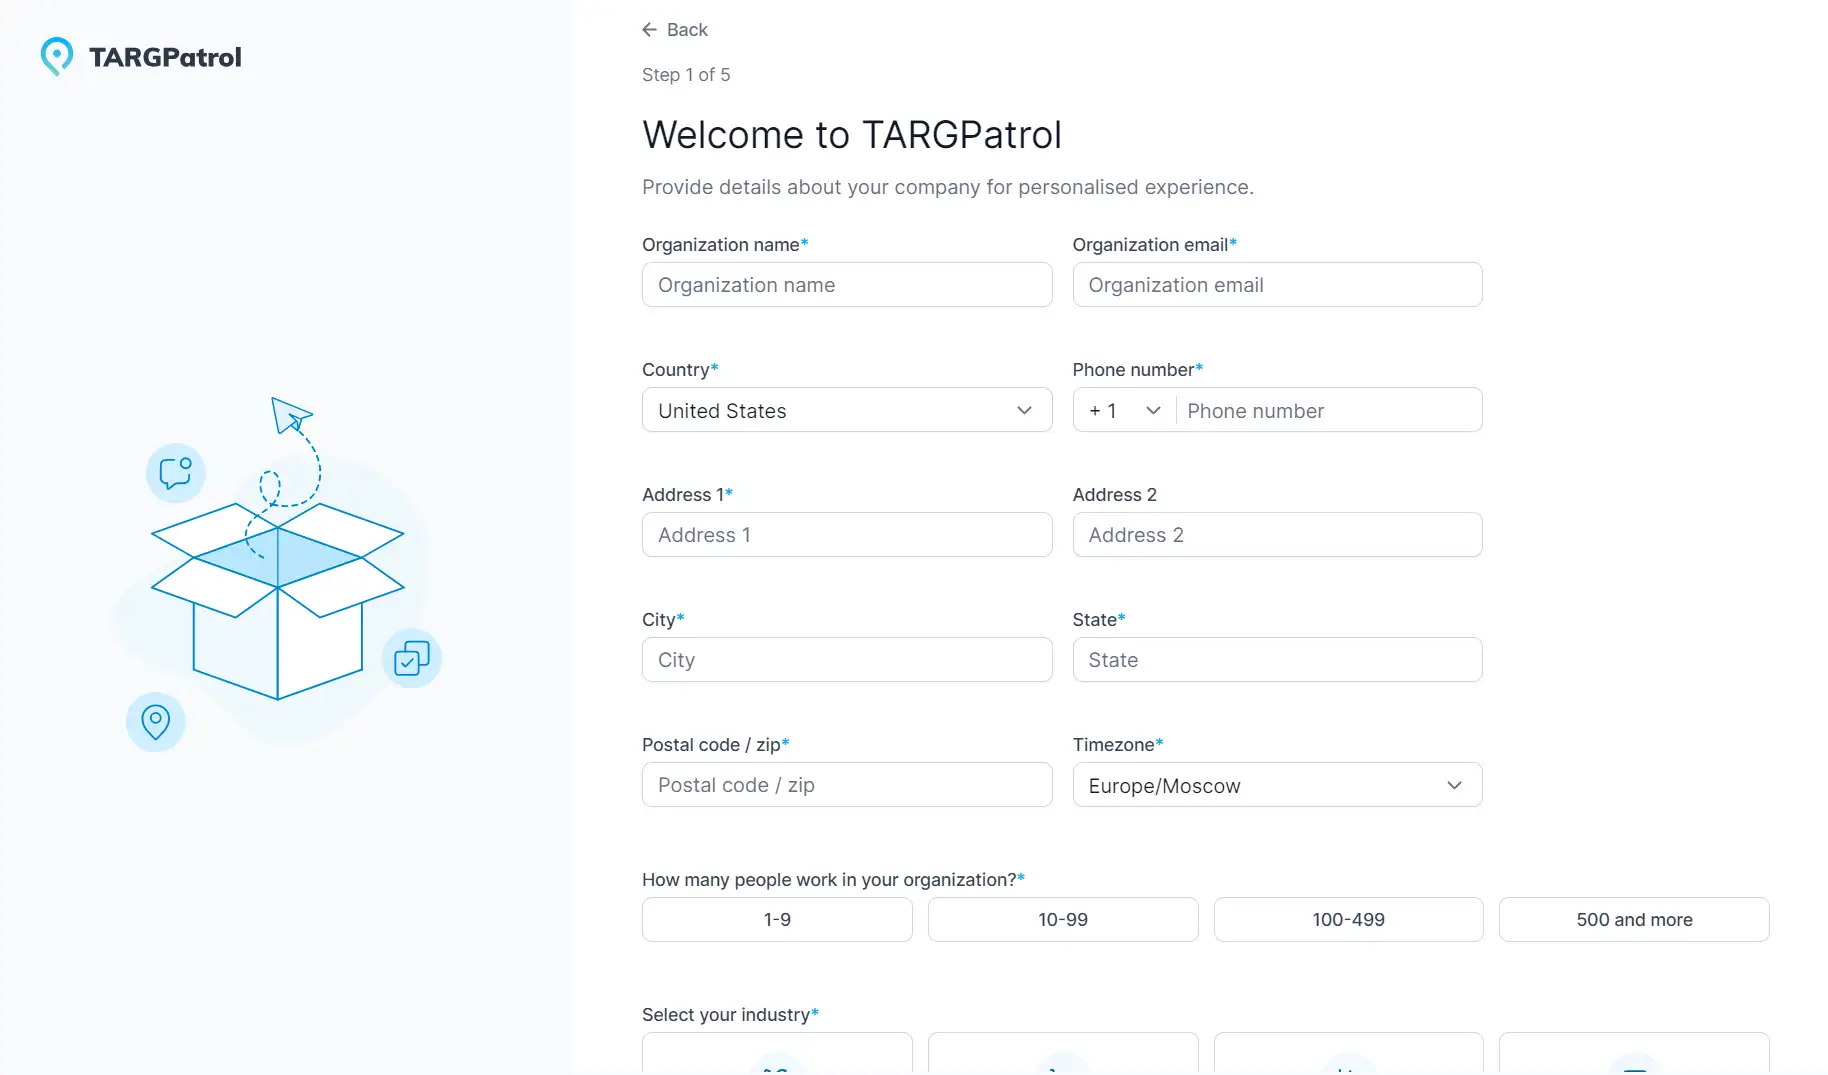Click the chevron on the Timezone selector
This screenshot has height=1075, width=1828.
pyautogui.click(x=1455, y=785)
